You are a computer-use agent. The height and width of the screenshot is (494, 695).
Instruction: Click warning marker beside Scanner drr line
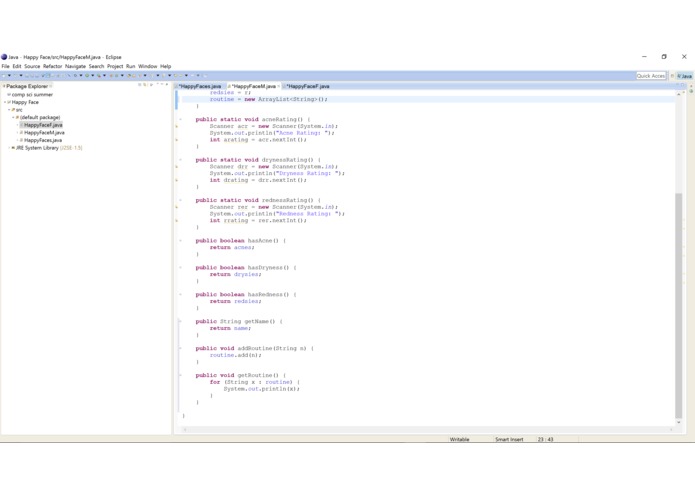177,167
